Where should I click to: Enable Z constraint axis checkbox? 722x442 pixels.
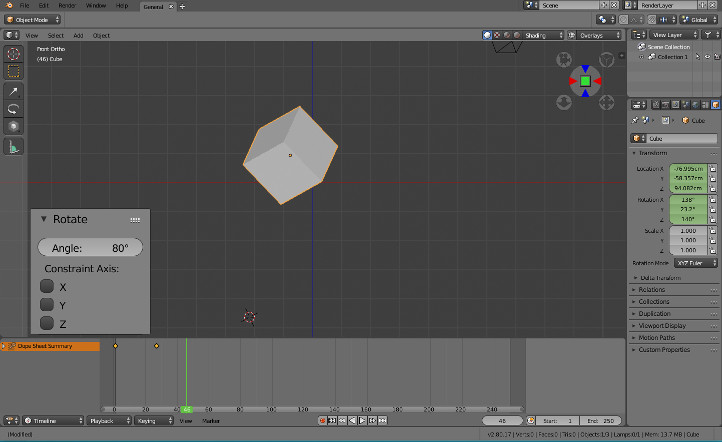click(x=47, y=323)
